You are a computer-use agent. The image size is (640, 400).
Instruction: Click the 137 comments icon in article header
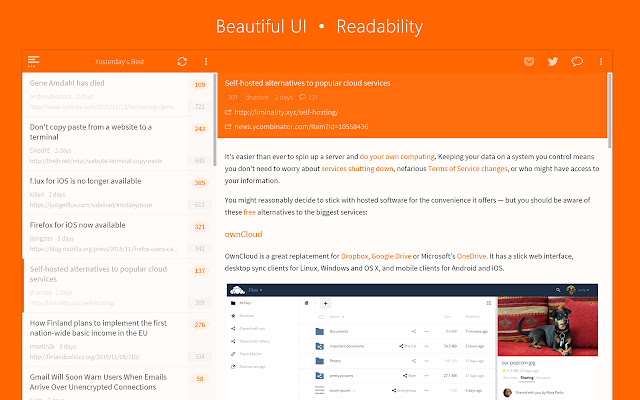pyautogui.click(x=302, y=97)
